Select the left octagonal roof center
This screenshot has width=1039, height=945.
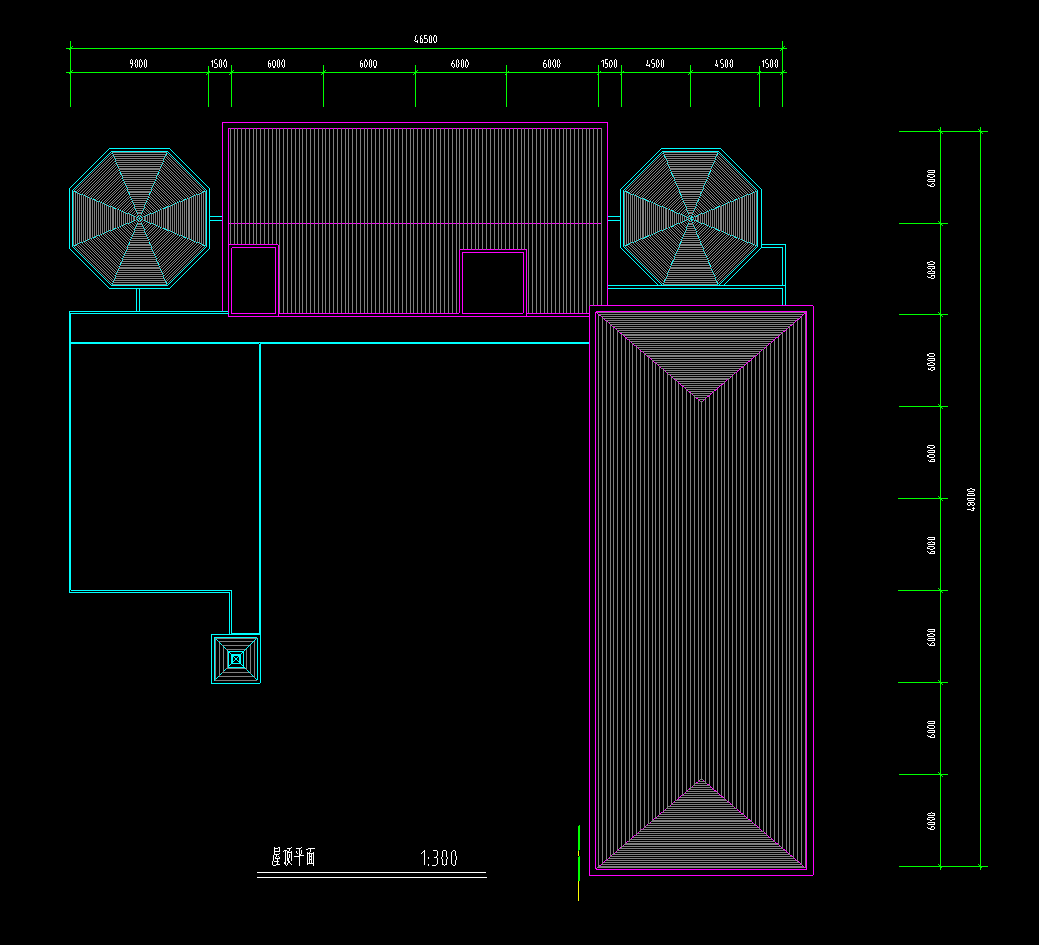pos(139,217)
